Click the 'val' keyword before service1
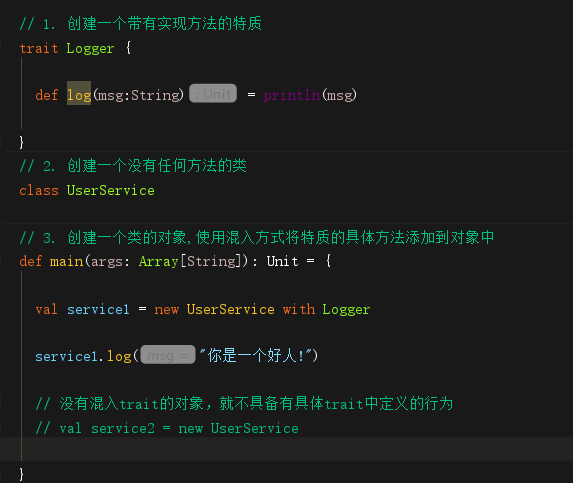 click(x=46, y=309)
